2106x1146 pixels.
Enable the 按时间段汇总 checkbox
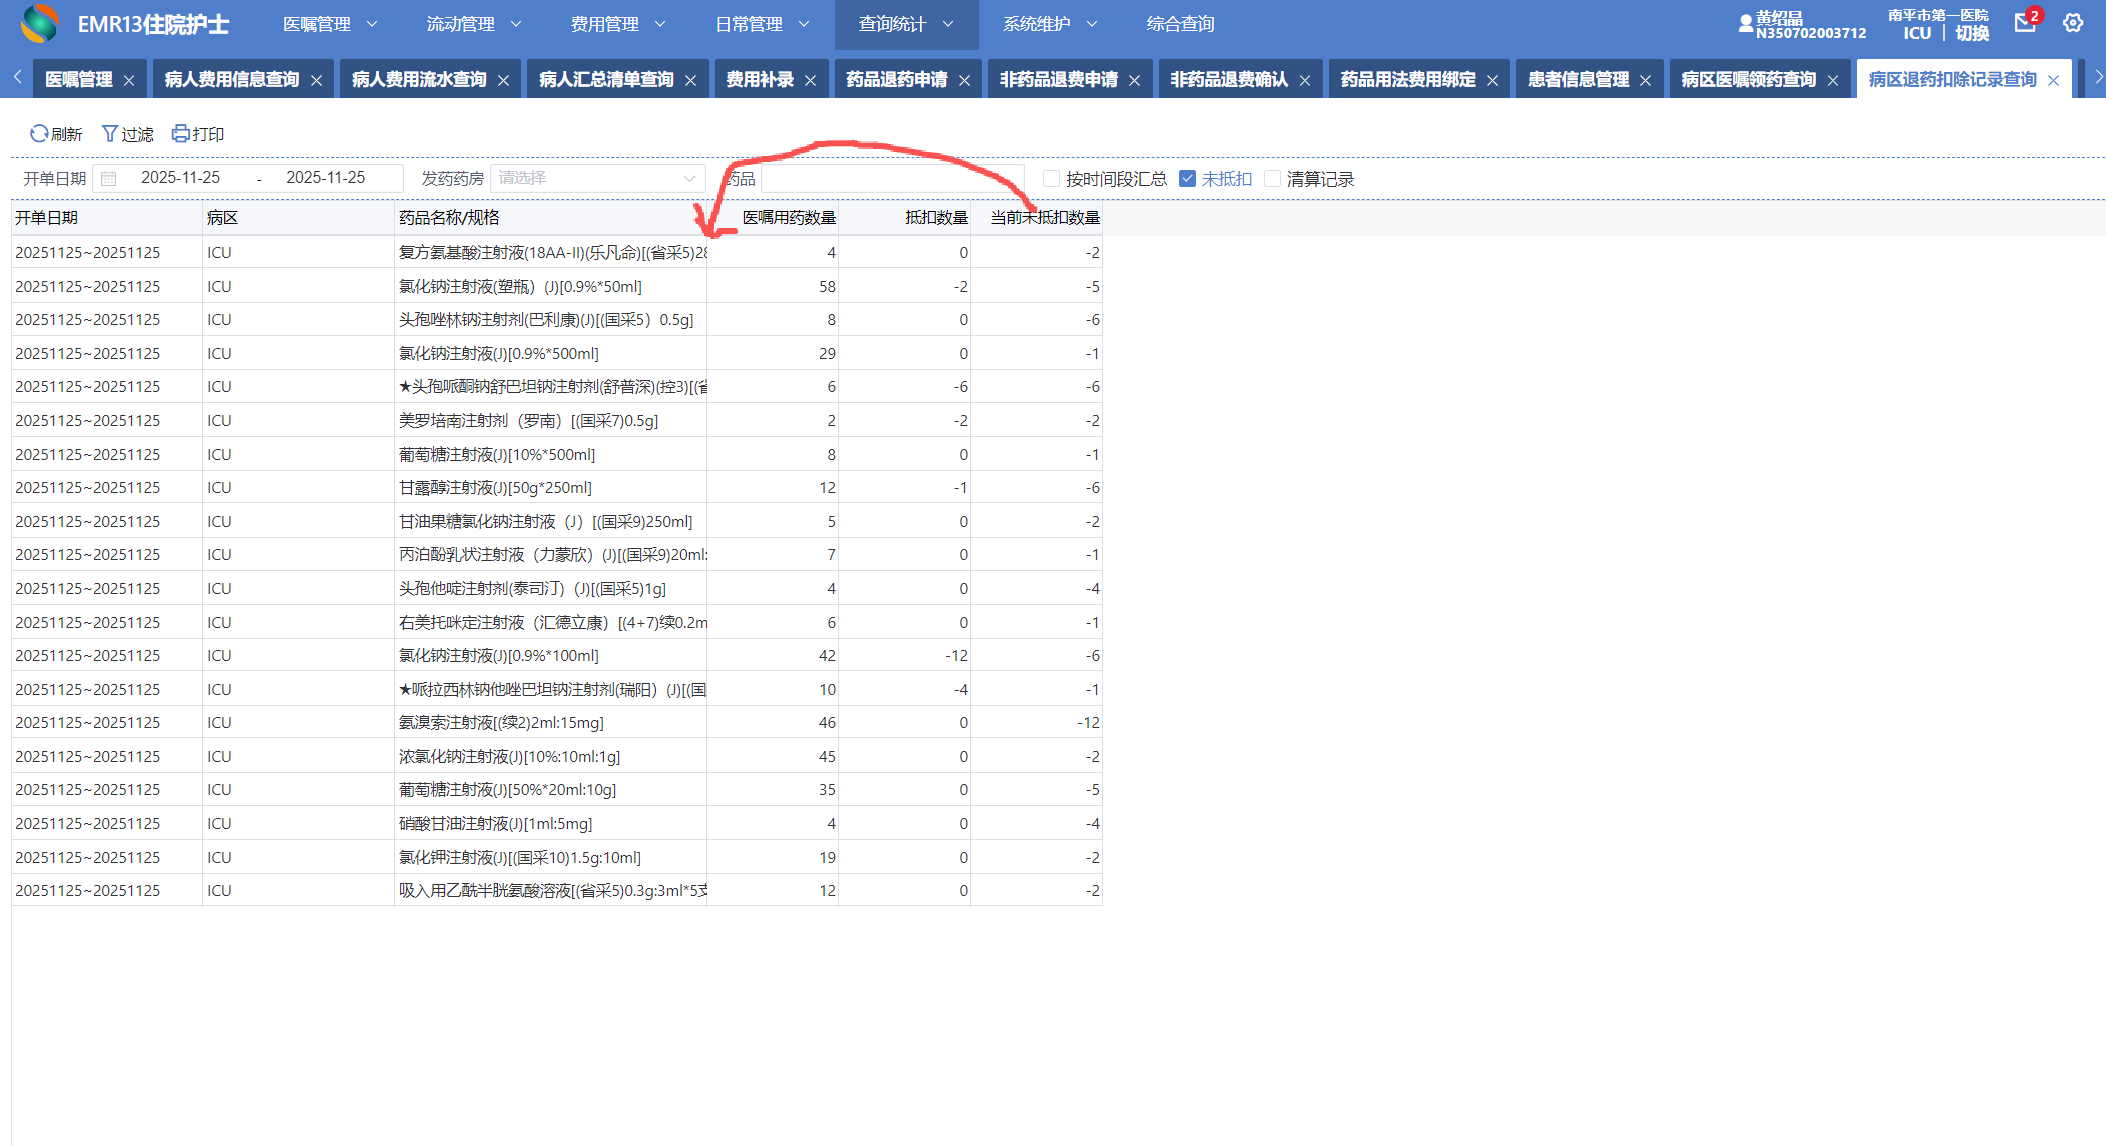[1051, 179]
